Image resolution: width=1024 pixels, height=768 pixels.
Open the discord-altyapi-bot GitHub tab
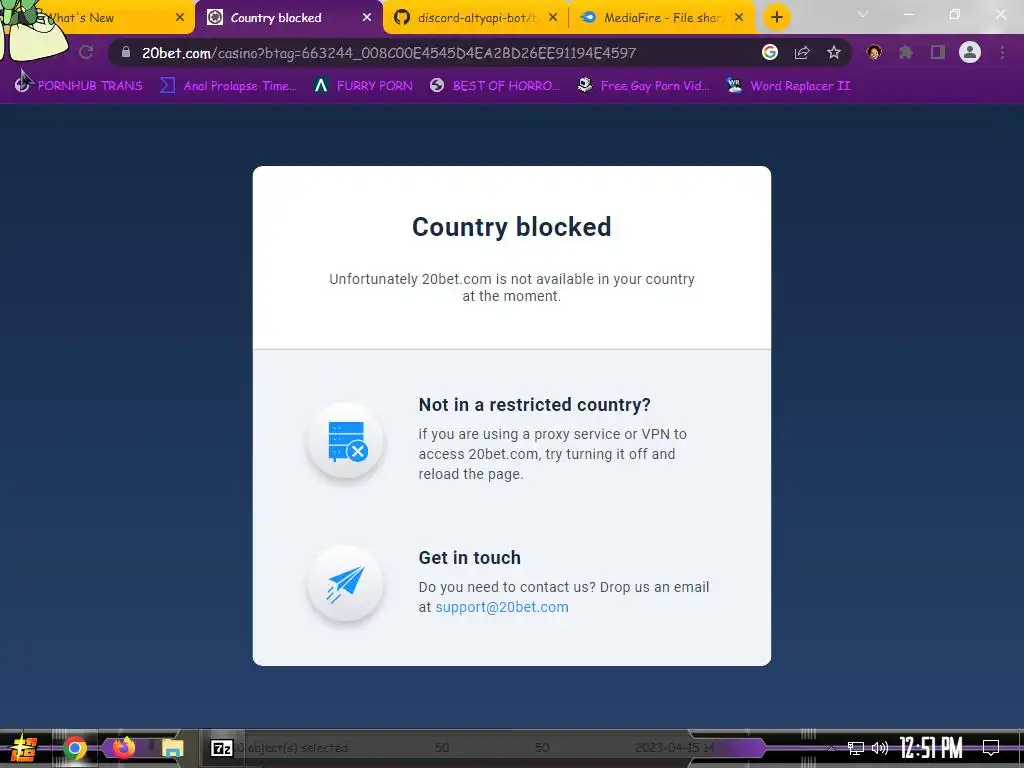pos(476,18)
